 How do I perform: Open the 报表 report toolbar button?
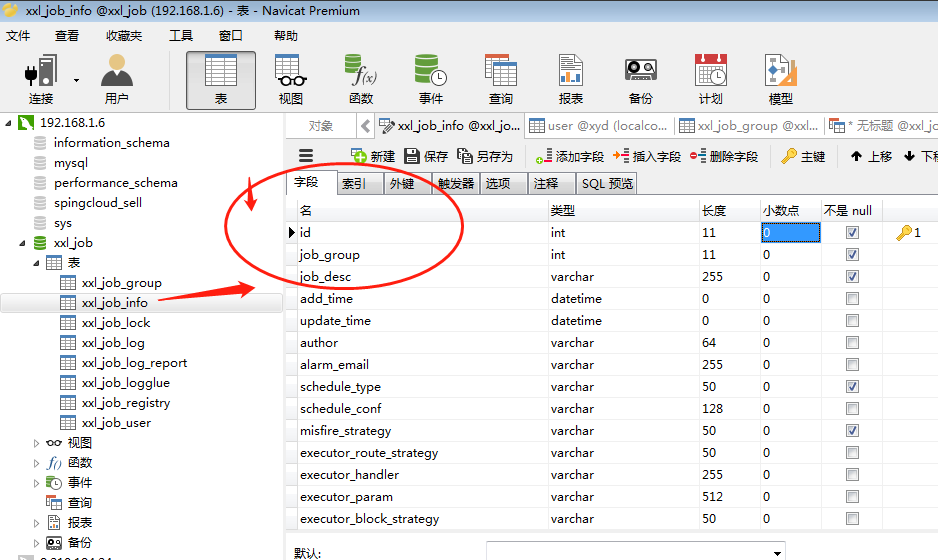(571, 80)
